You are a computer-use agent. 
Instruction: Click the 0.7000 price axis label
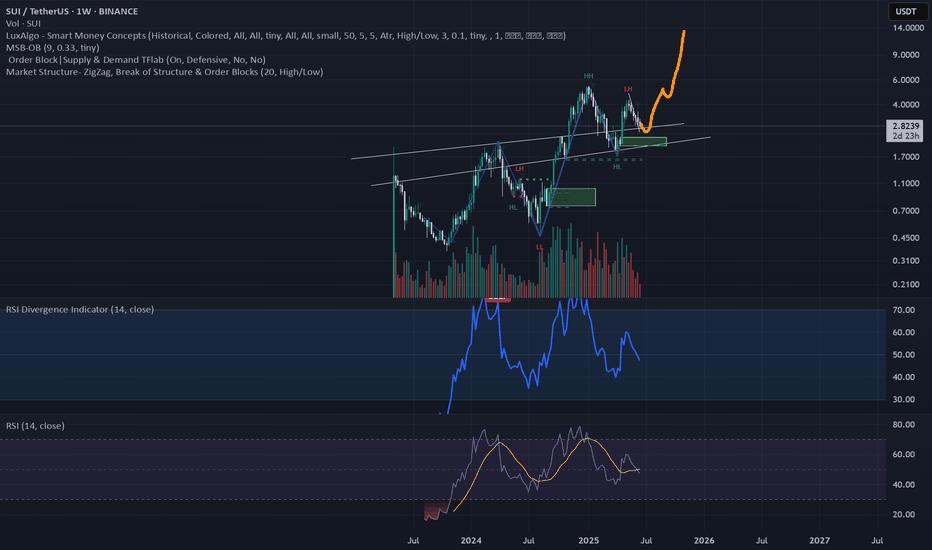point(906,211)
